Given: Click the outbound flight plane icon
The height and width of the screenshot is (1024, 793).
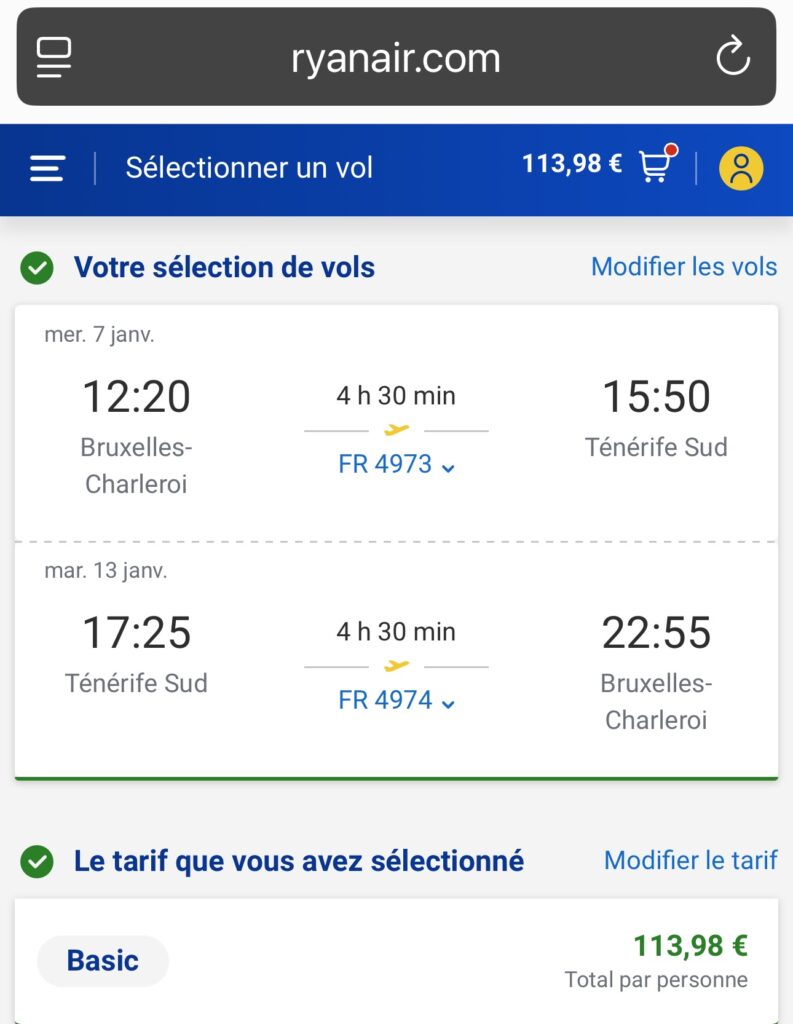Looking at the screenshot, I should (x=396, y=430).
